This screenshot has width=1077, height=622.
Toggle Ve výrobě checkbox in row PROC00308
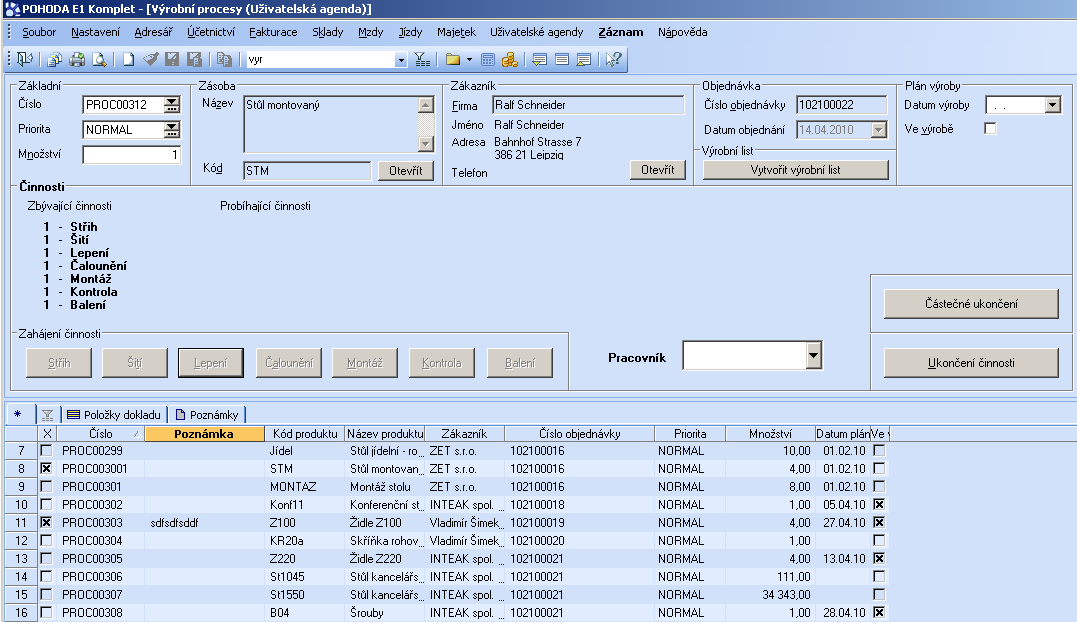pos(879,612)
